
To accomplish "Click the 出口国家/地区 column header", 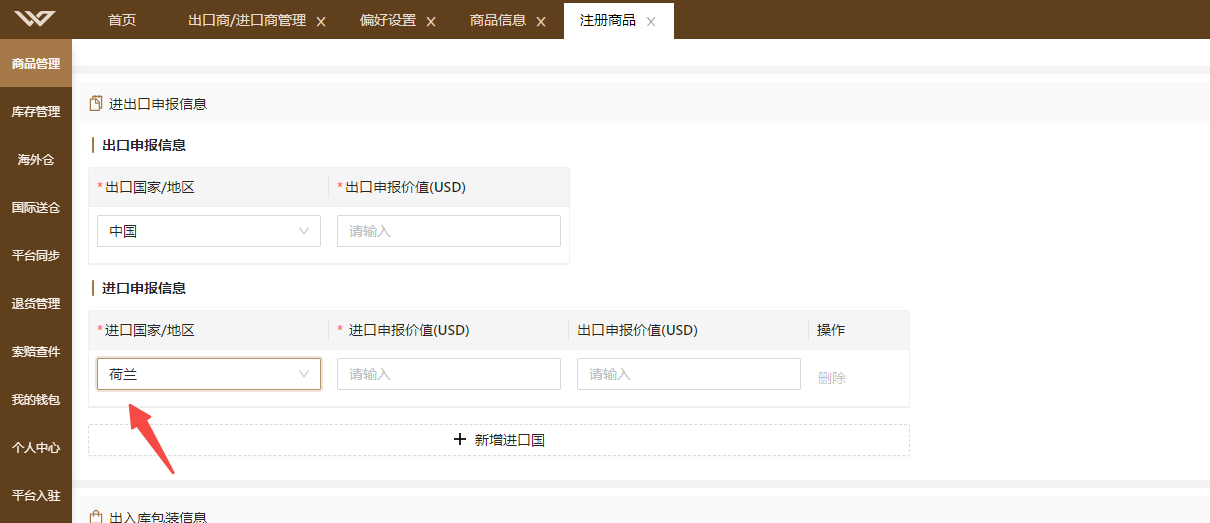I will click(149, 187).
